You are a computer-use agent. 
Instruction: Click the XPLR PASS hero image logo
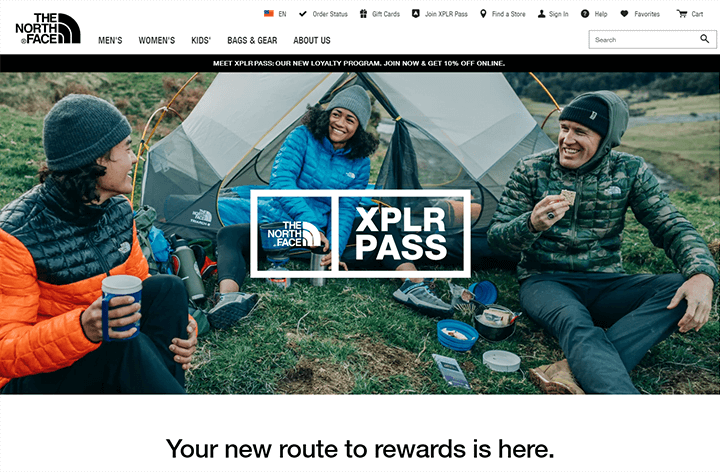360,233
